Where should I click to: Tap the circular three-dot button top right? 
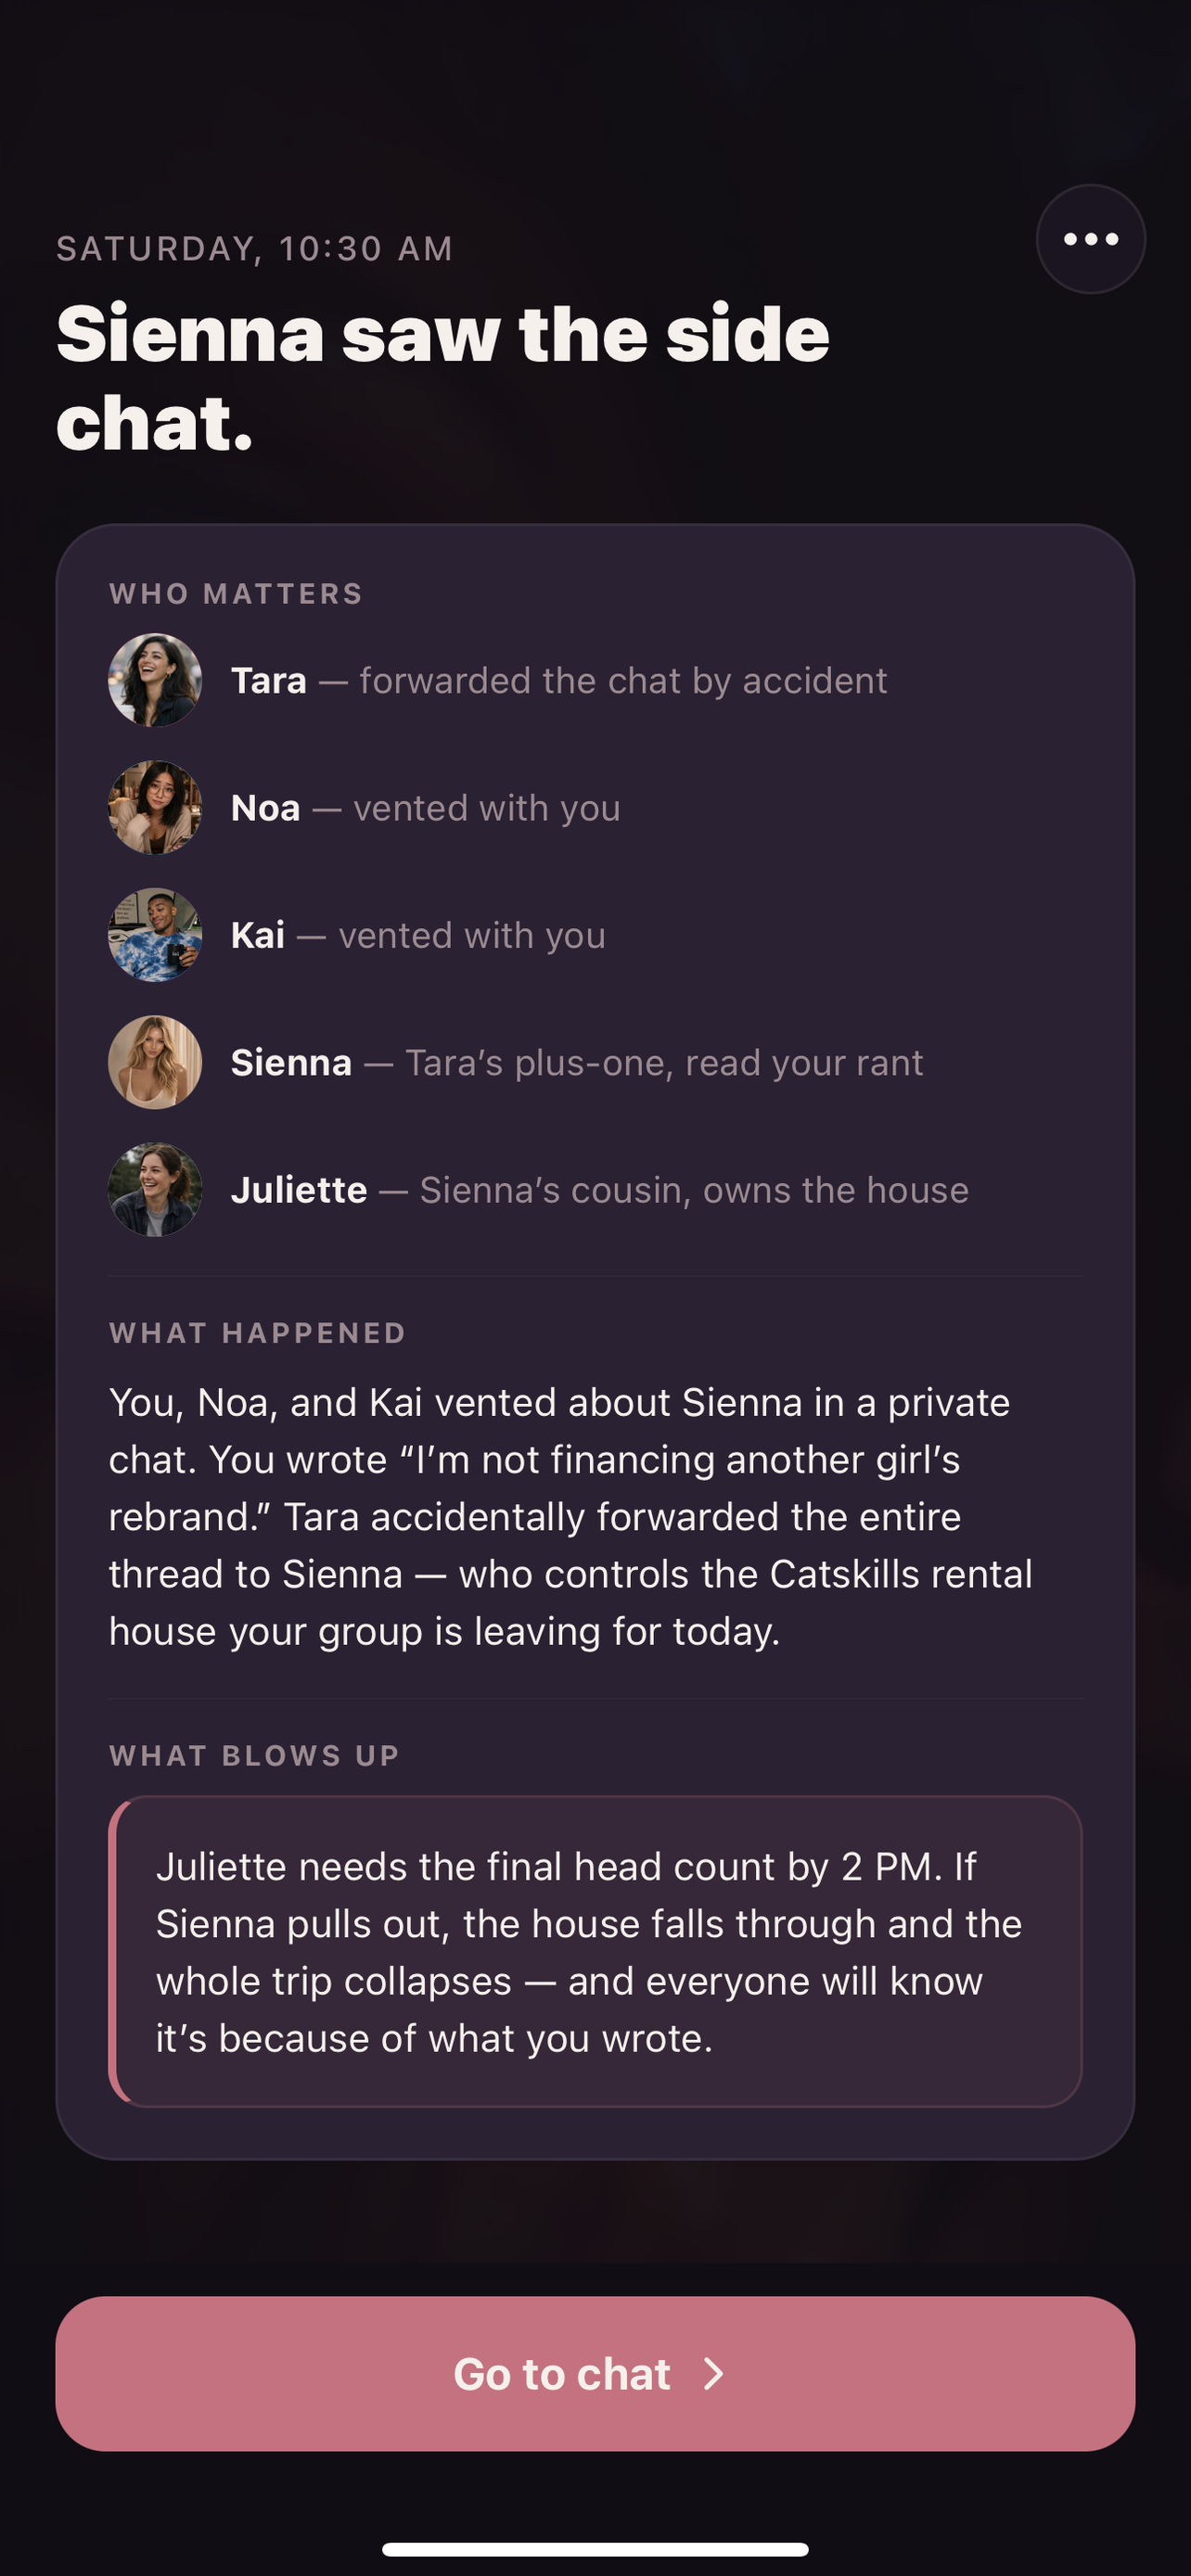click(1089, 239)
